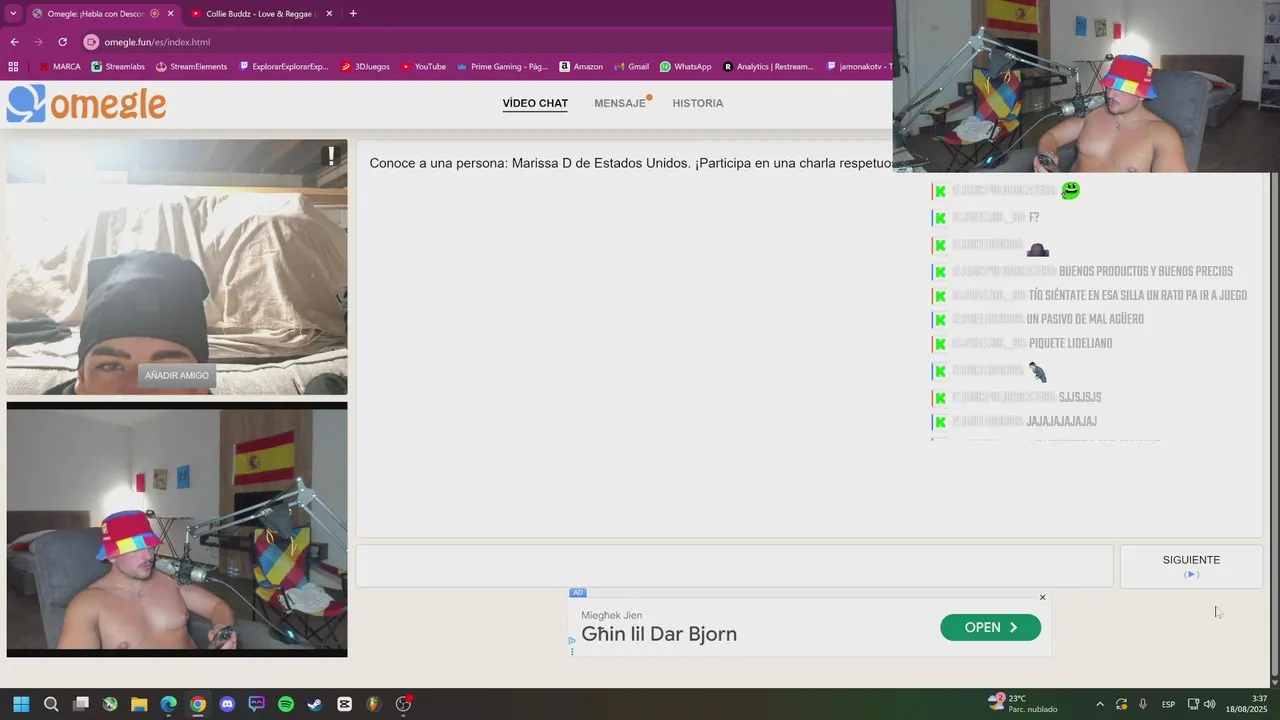1280x720 pixels.
Task: Open the Analytics Restream bookmark
Action: pos(768,67)
